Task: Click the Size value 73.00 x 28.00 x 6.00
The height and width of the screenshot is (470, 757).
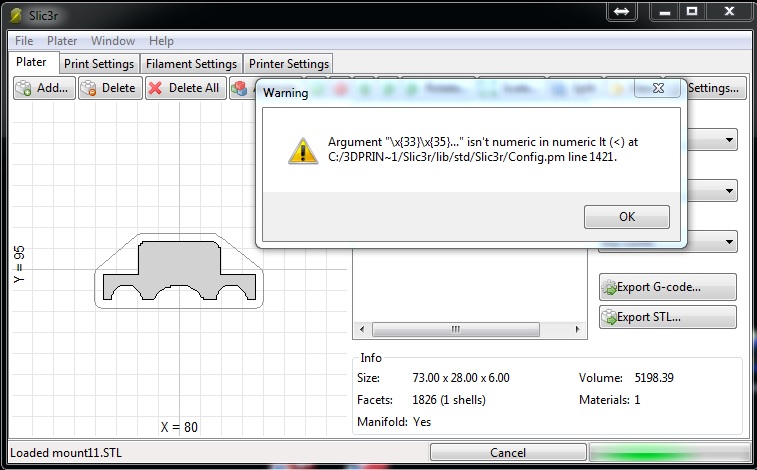Action: tap(461, 378)
